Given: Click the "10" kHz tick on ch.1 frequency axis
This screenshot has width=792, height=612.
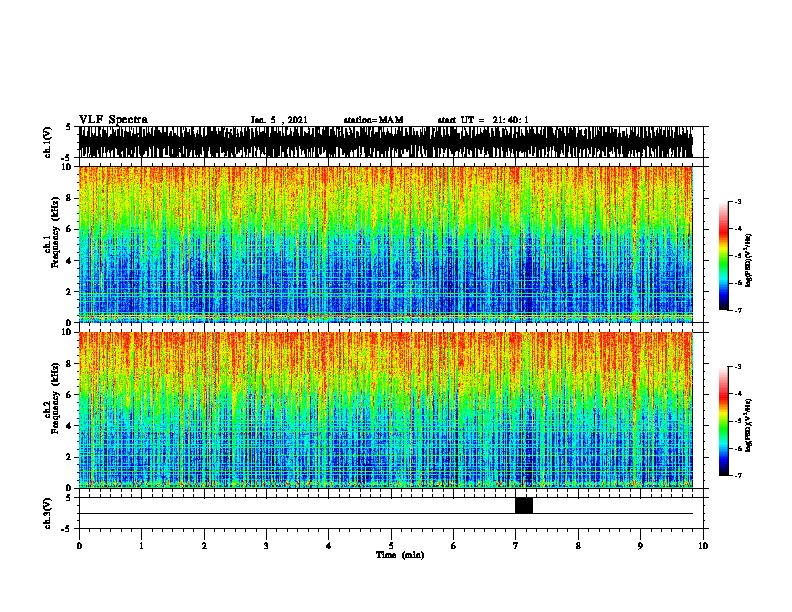Looking at the screenshot, I should click(x=67, y=167).
